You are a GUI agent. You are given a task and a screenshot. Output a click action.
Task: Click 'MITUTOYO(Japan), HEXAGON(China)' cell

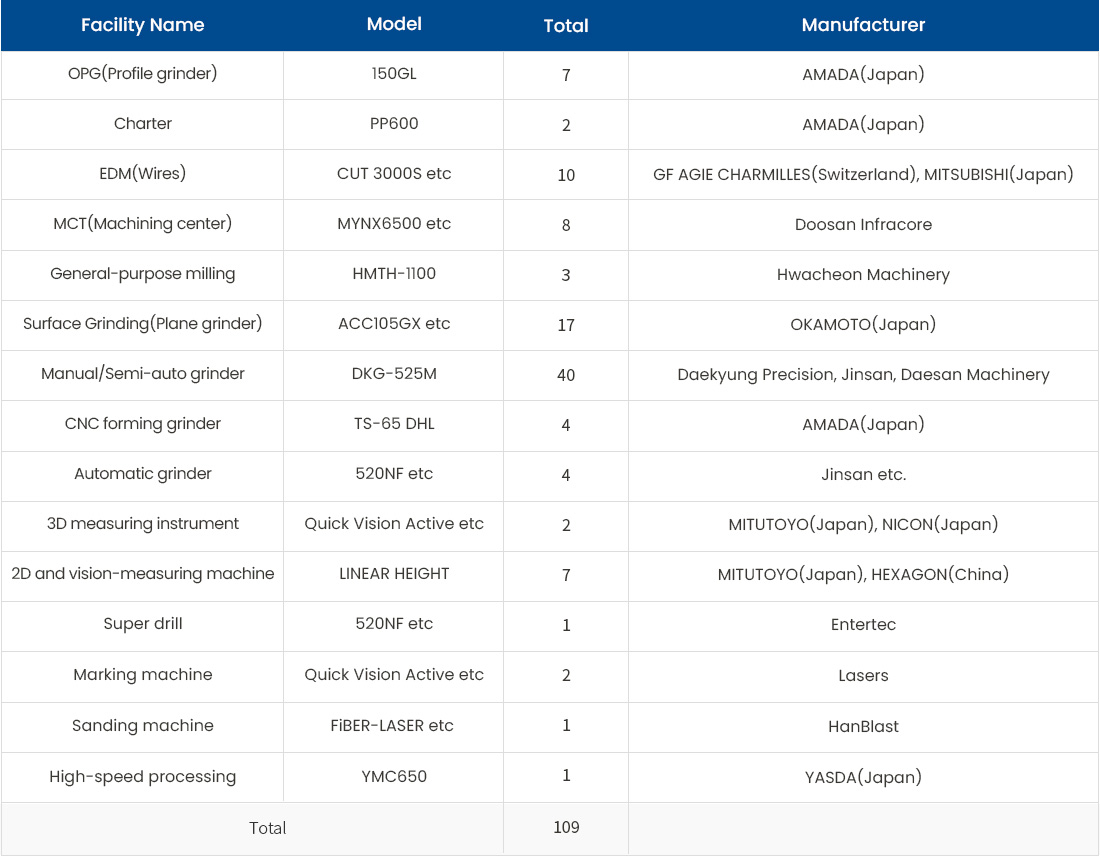point(863,575)
